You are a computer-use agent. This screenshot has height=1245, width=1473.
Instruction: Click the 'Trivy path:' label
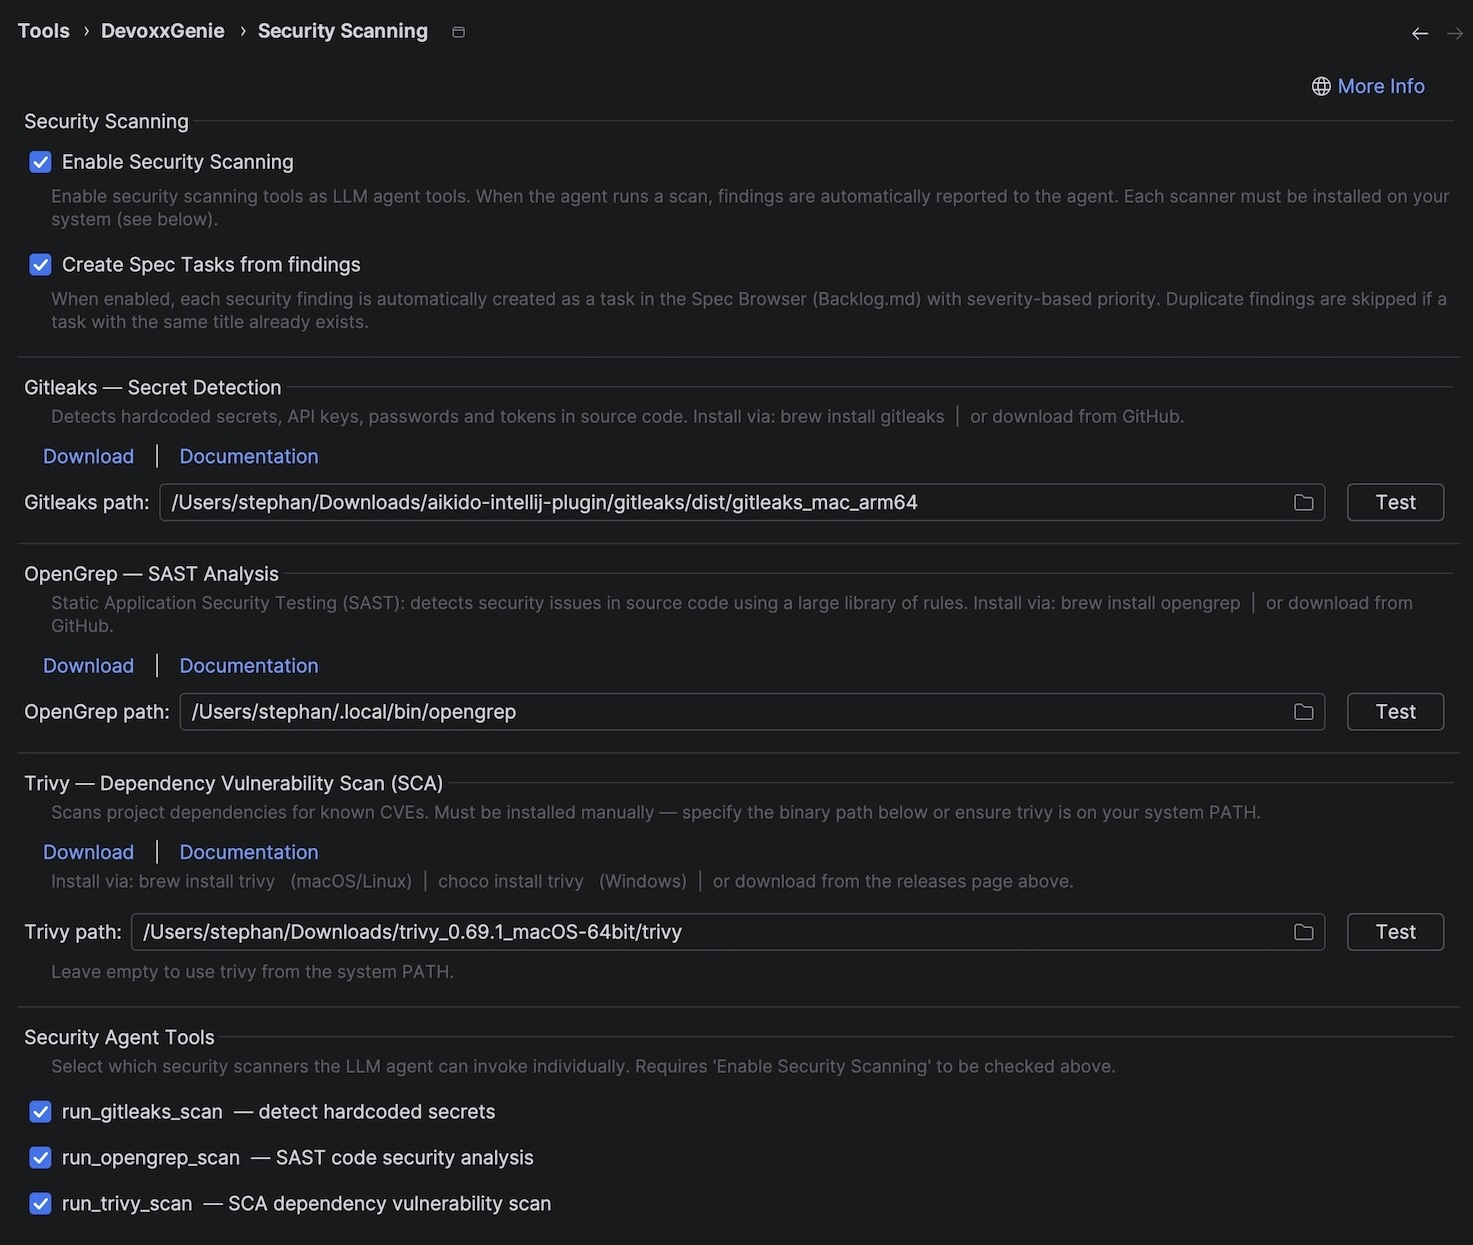click(73, 932)
